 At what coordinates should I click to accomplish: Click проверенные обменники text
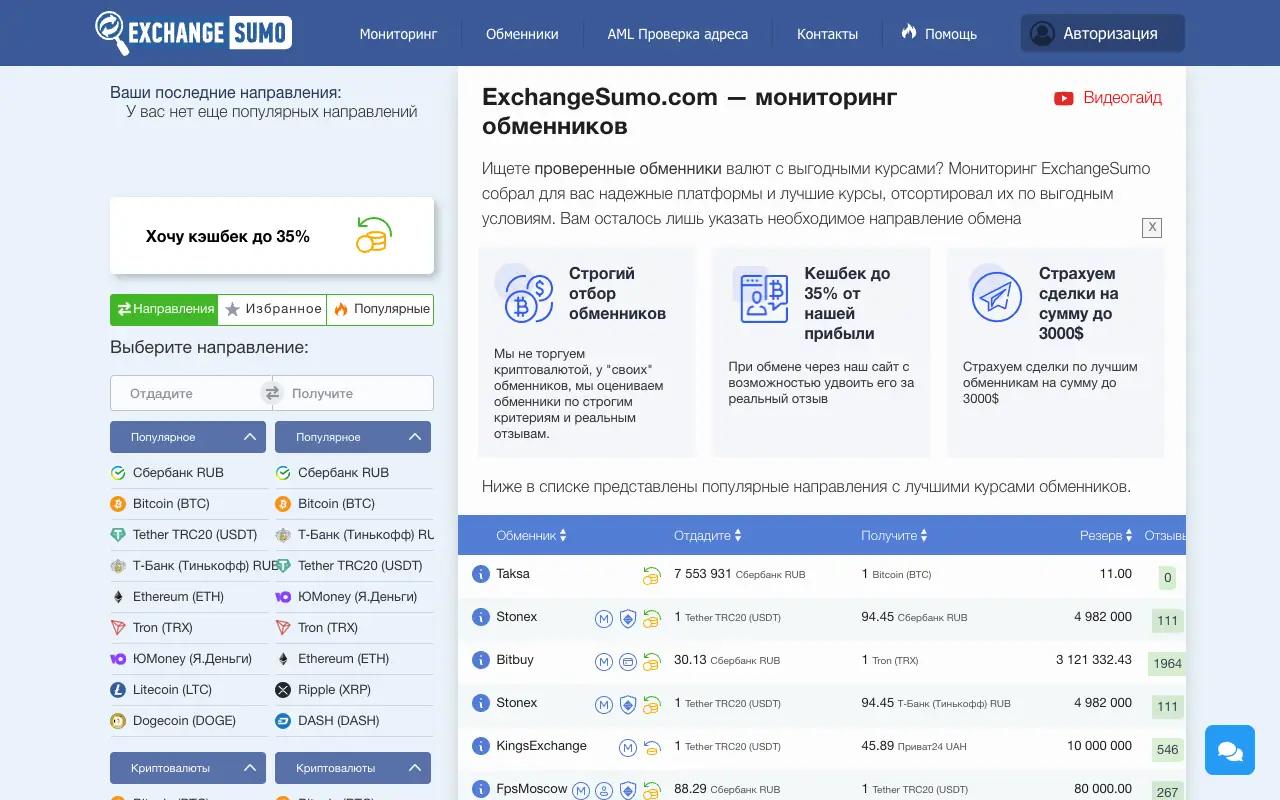(x=628, y=168)
